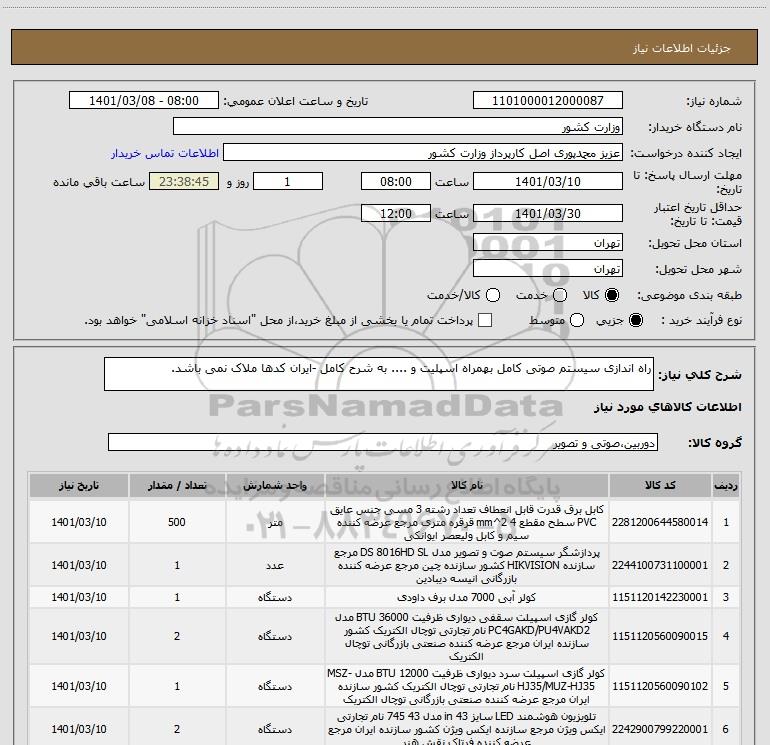Click the نام کالا column header
770x745 pixels.
point(467,485)
